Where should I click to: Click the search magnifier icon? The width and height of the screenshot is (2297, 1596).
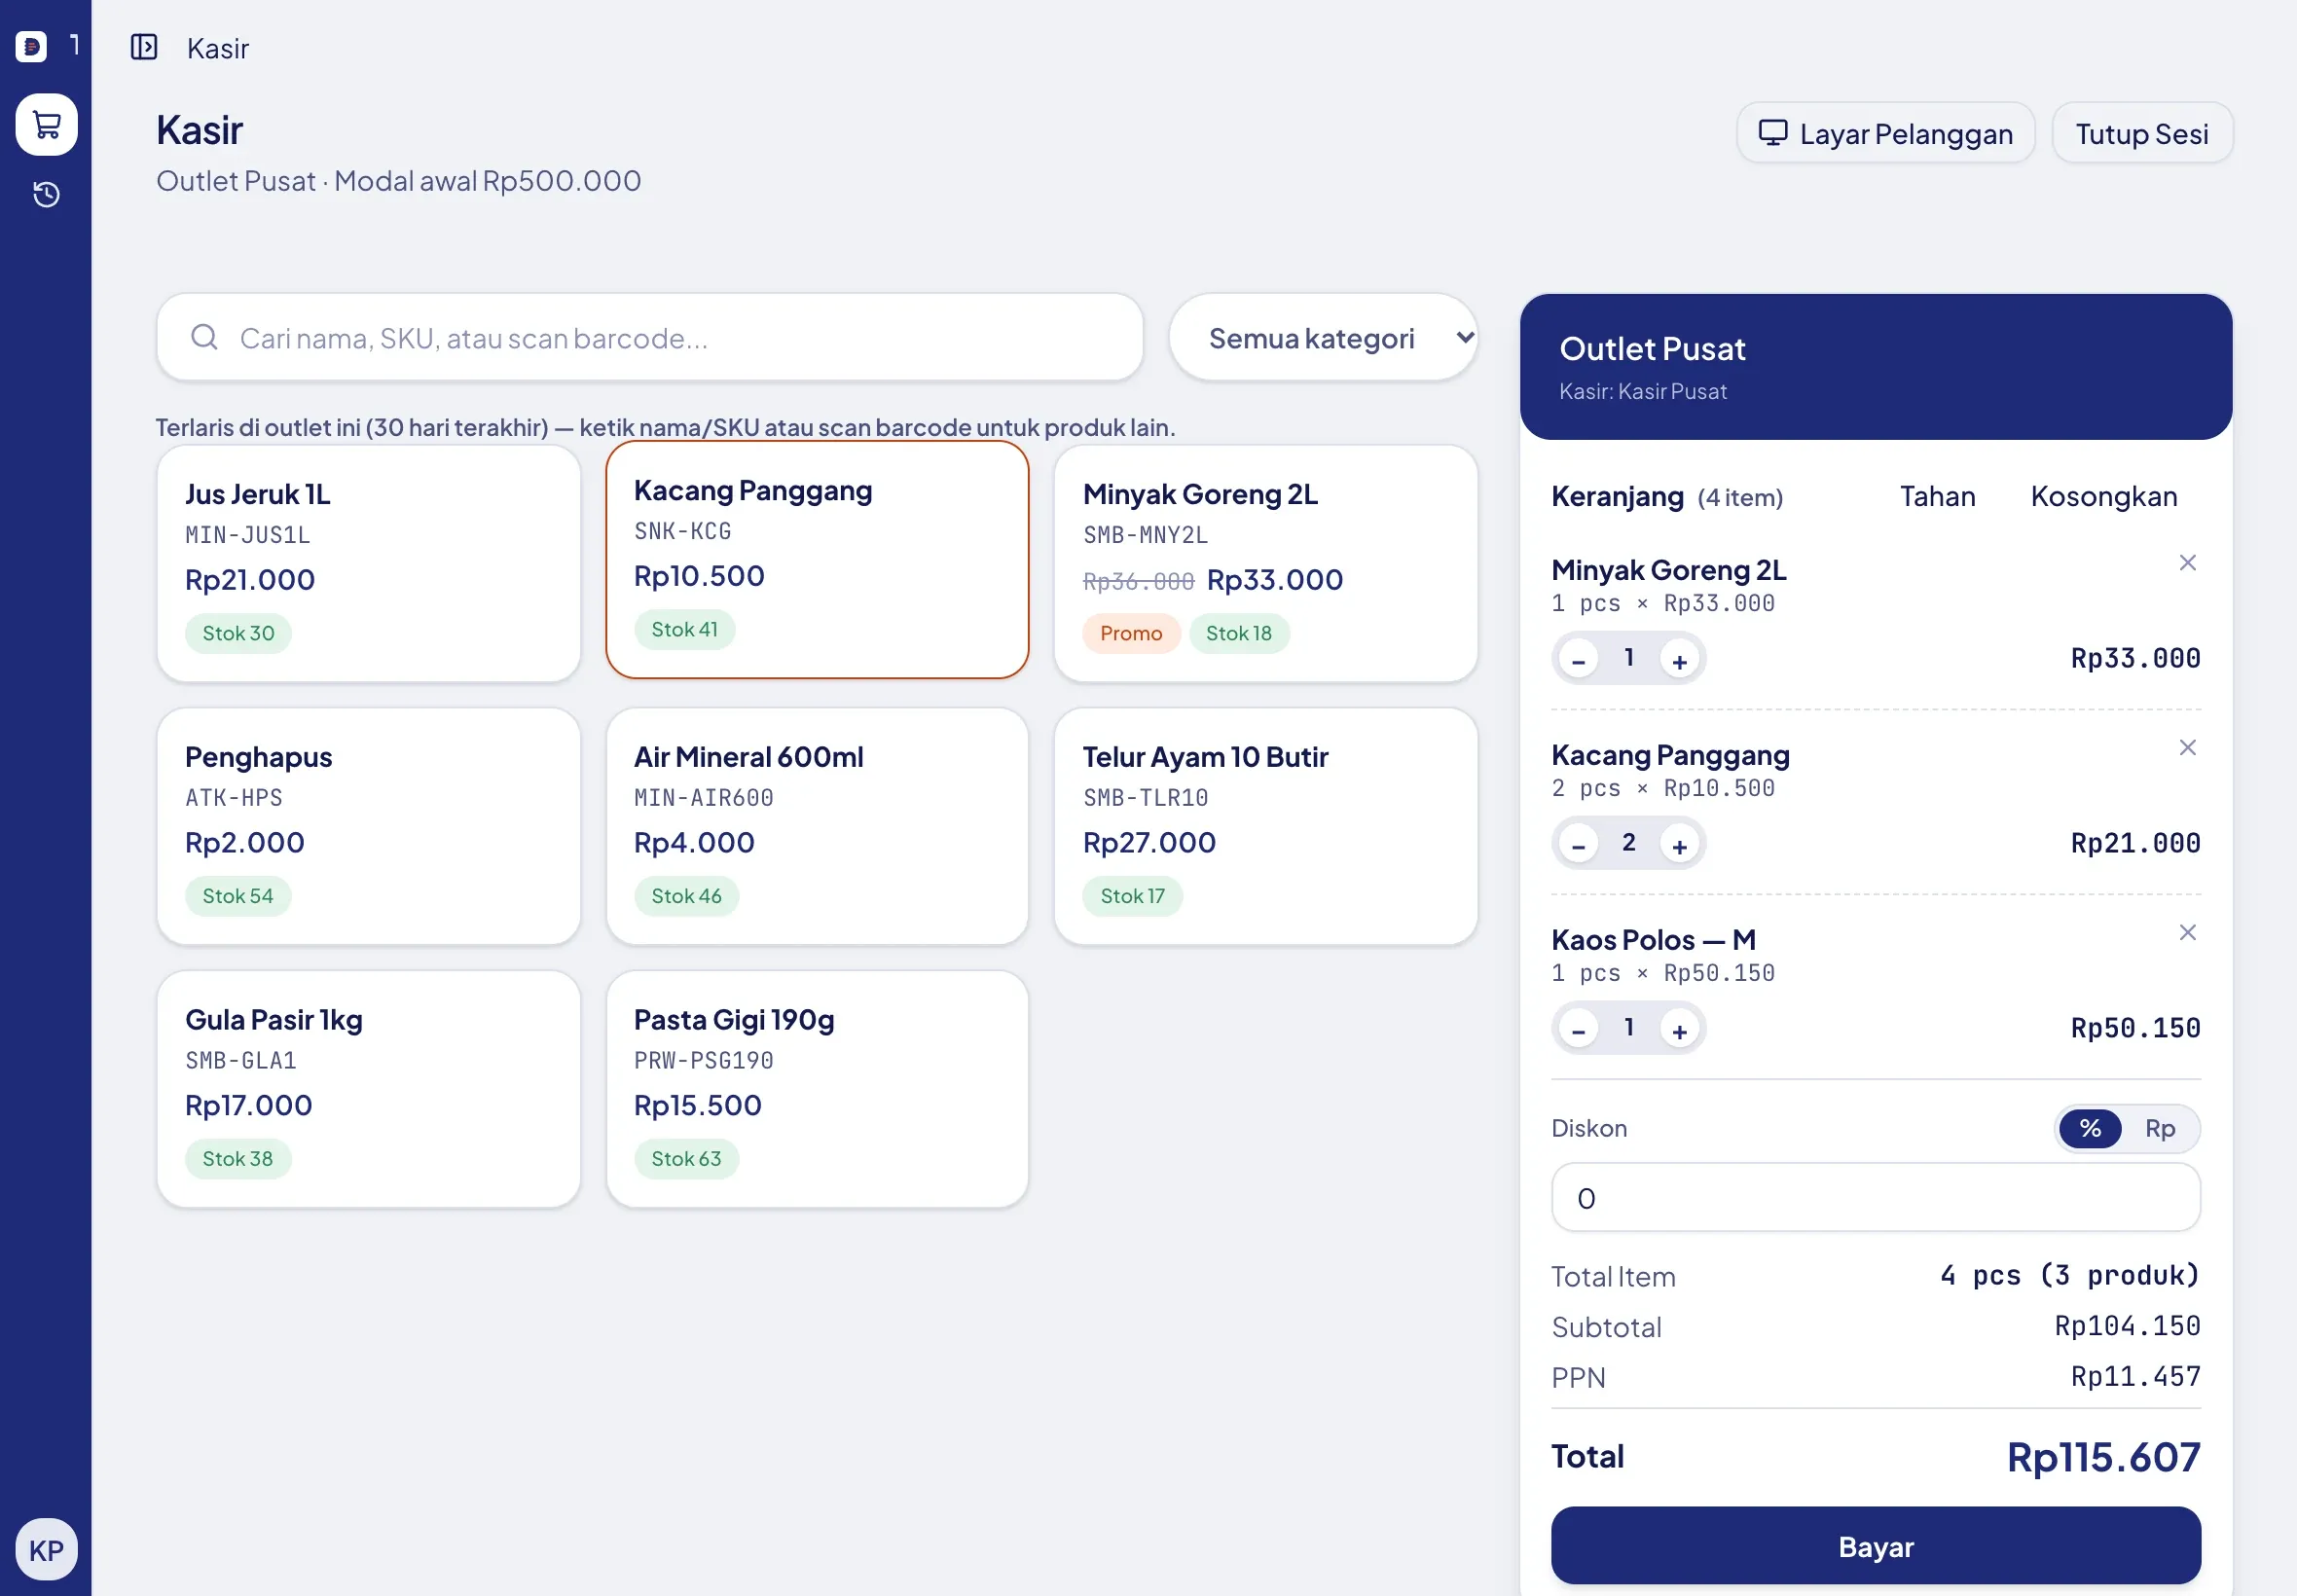pos(204,337)
